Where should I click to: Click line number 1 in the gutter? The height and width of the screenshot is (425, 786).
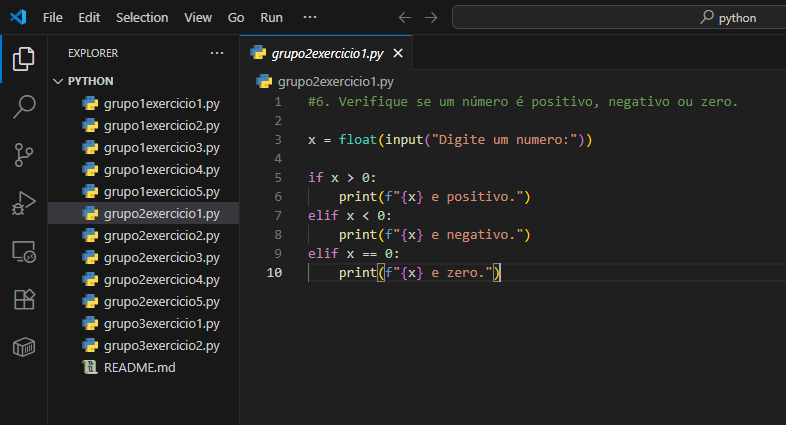pos(278,102)
